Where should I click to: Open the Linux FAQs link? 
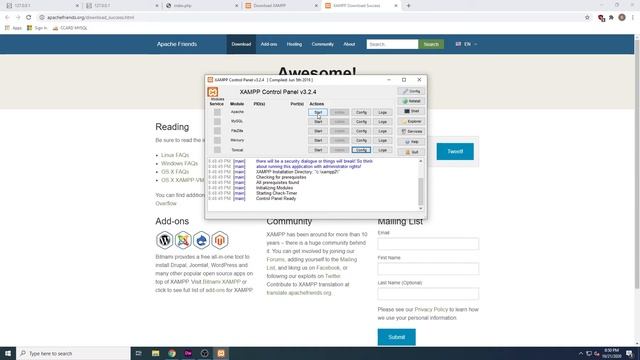coord(175,155)
